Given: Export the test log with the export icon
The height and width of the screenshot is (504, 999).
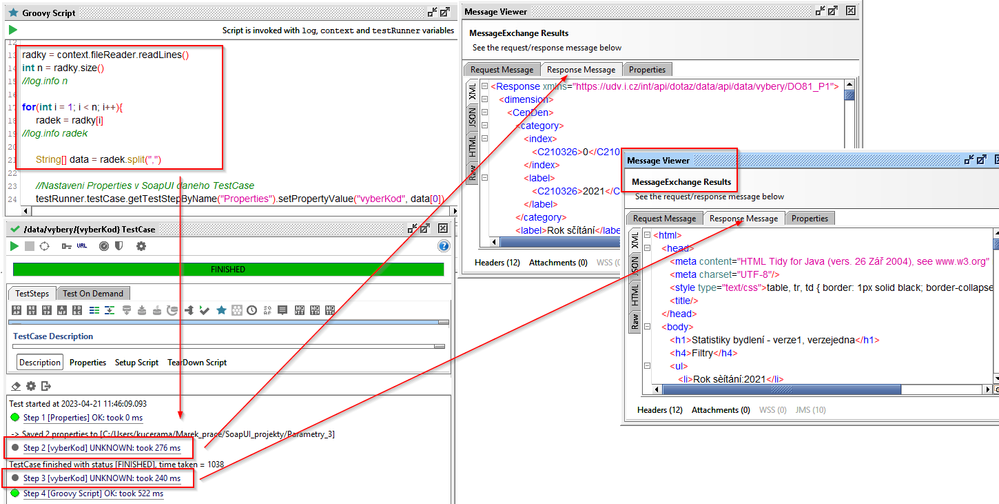Looking at the screenshot, I should click(46, 386).
